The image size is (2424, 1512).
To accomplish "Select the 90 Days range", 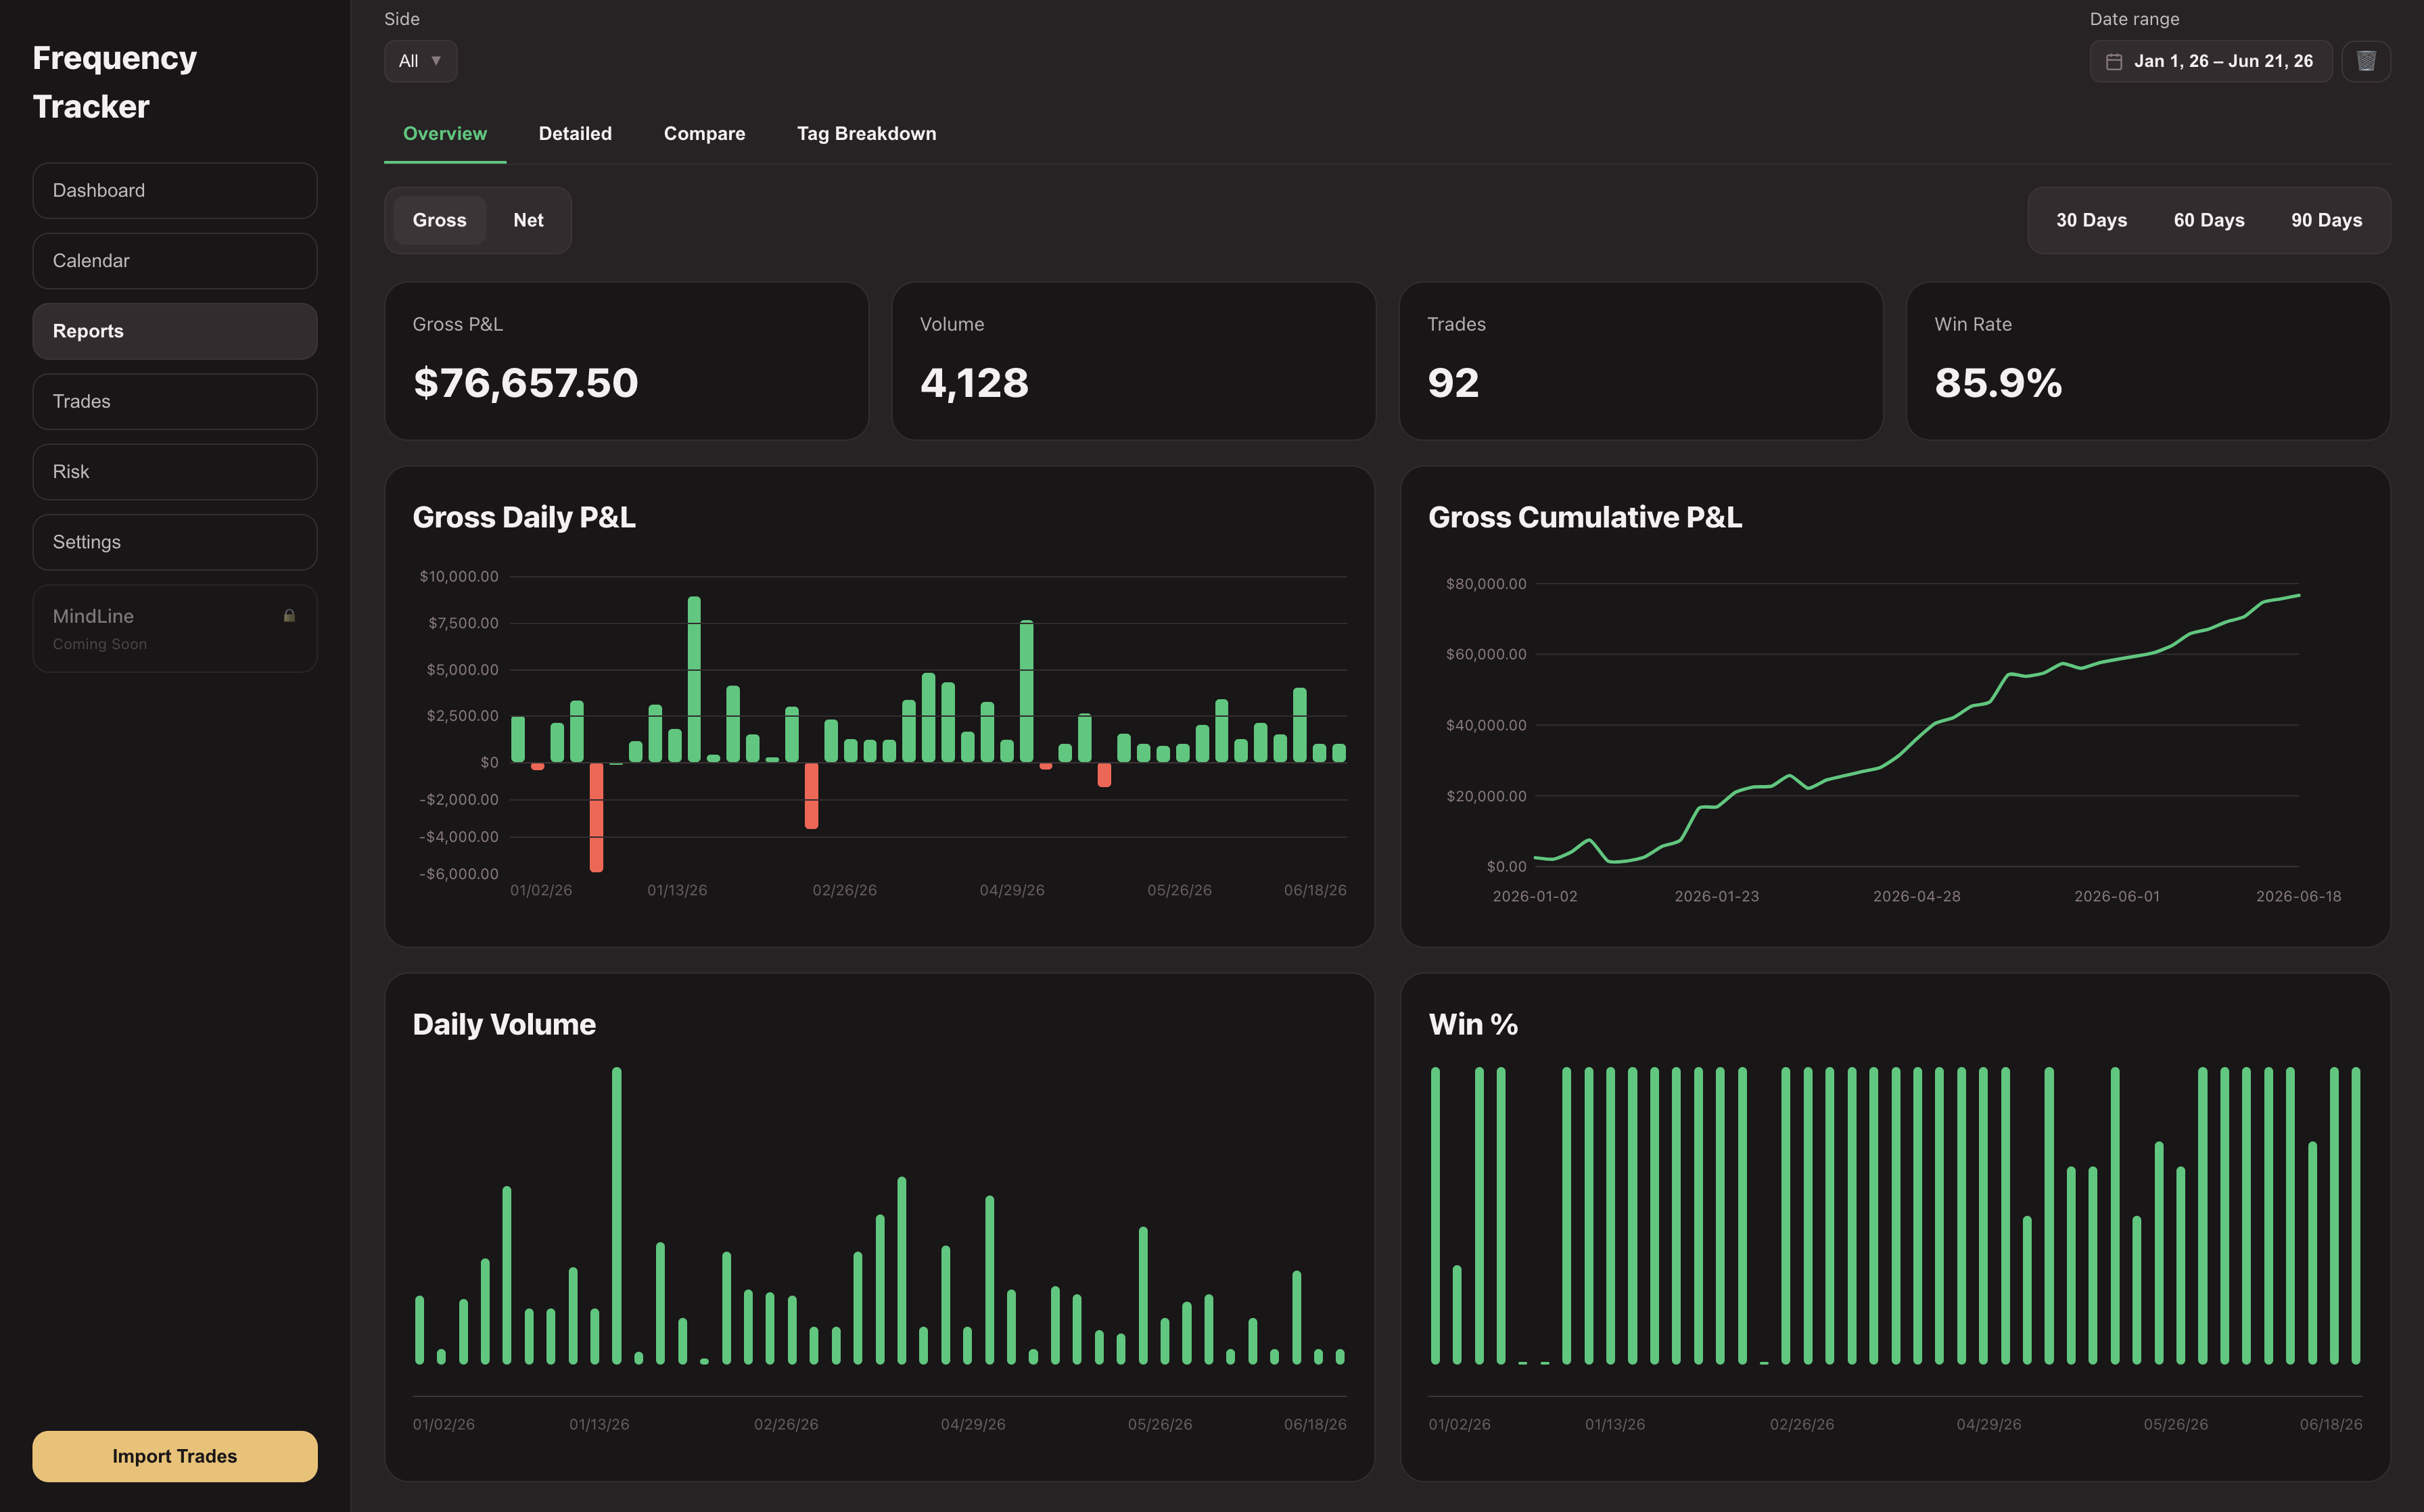I will (2326, 220).
